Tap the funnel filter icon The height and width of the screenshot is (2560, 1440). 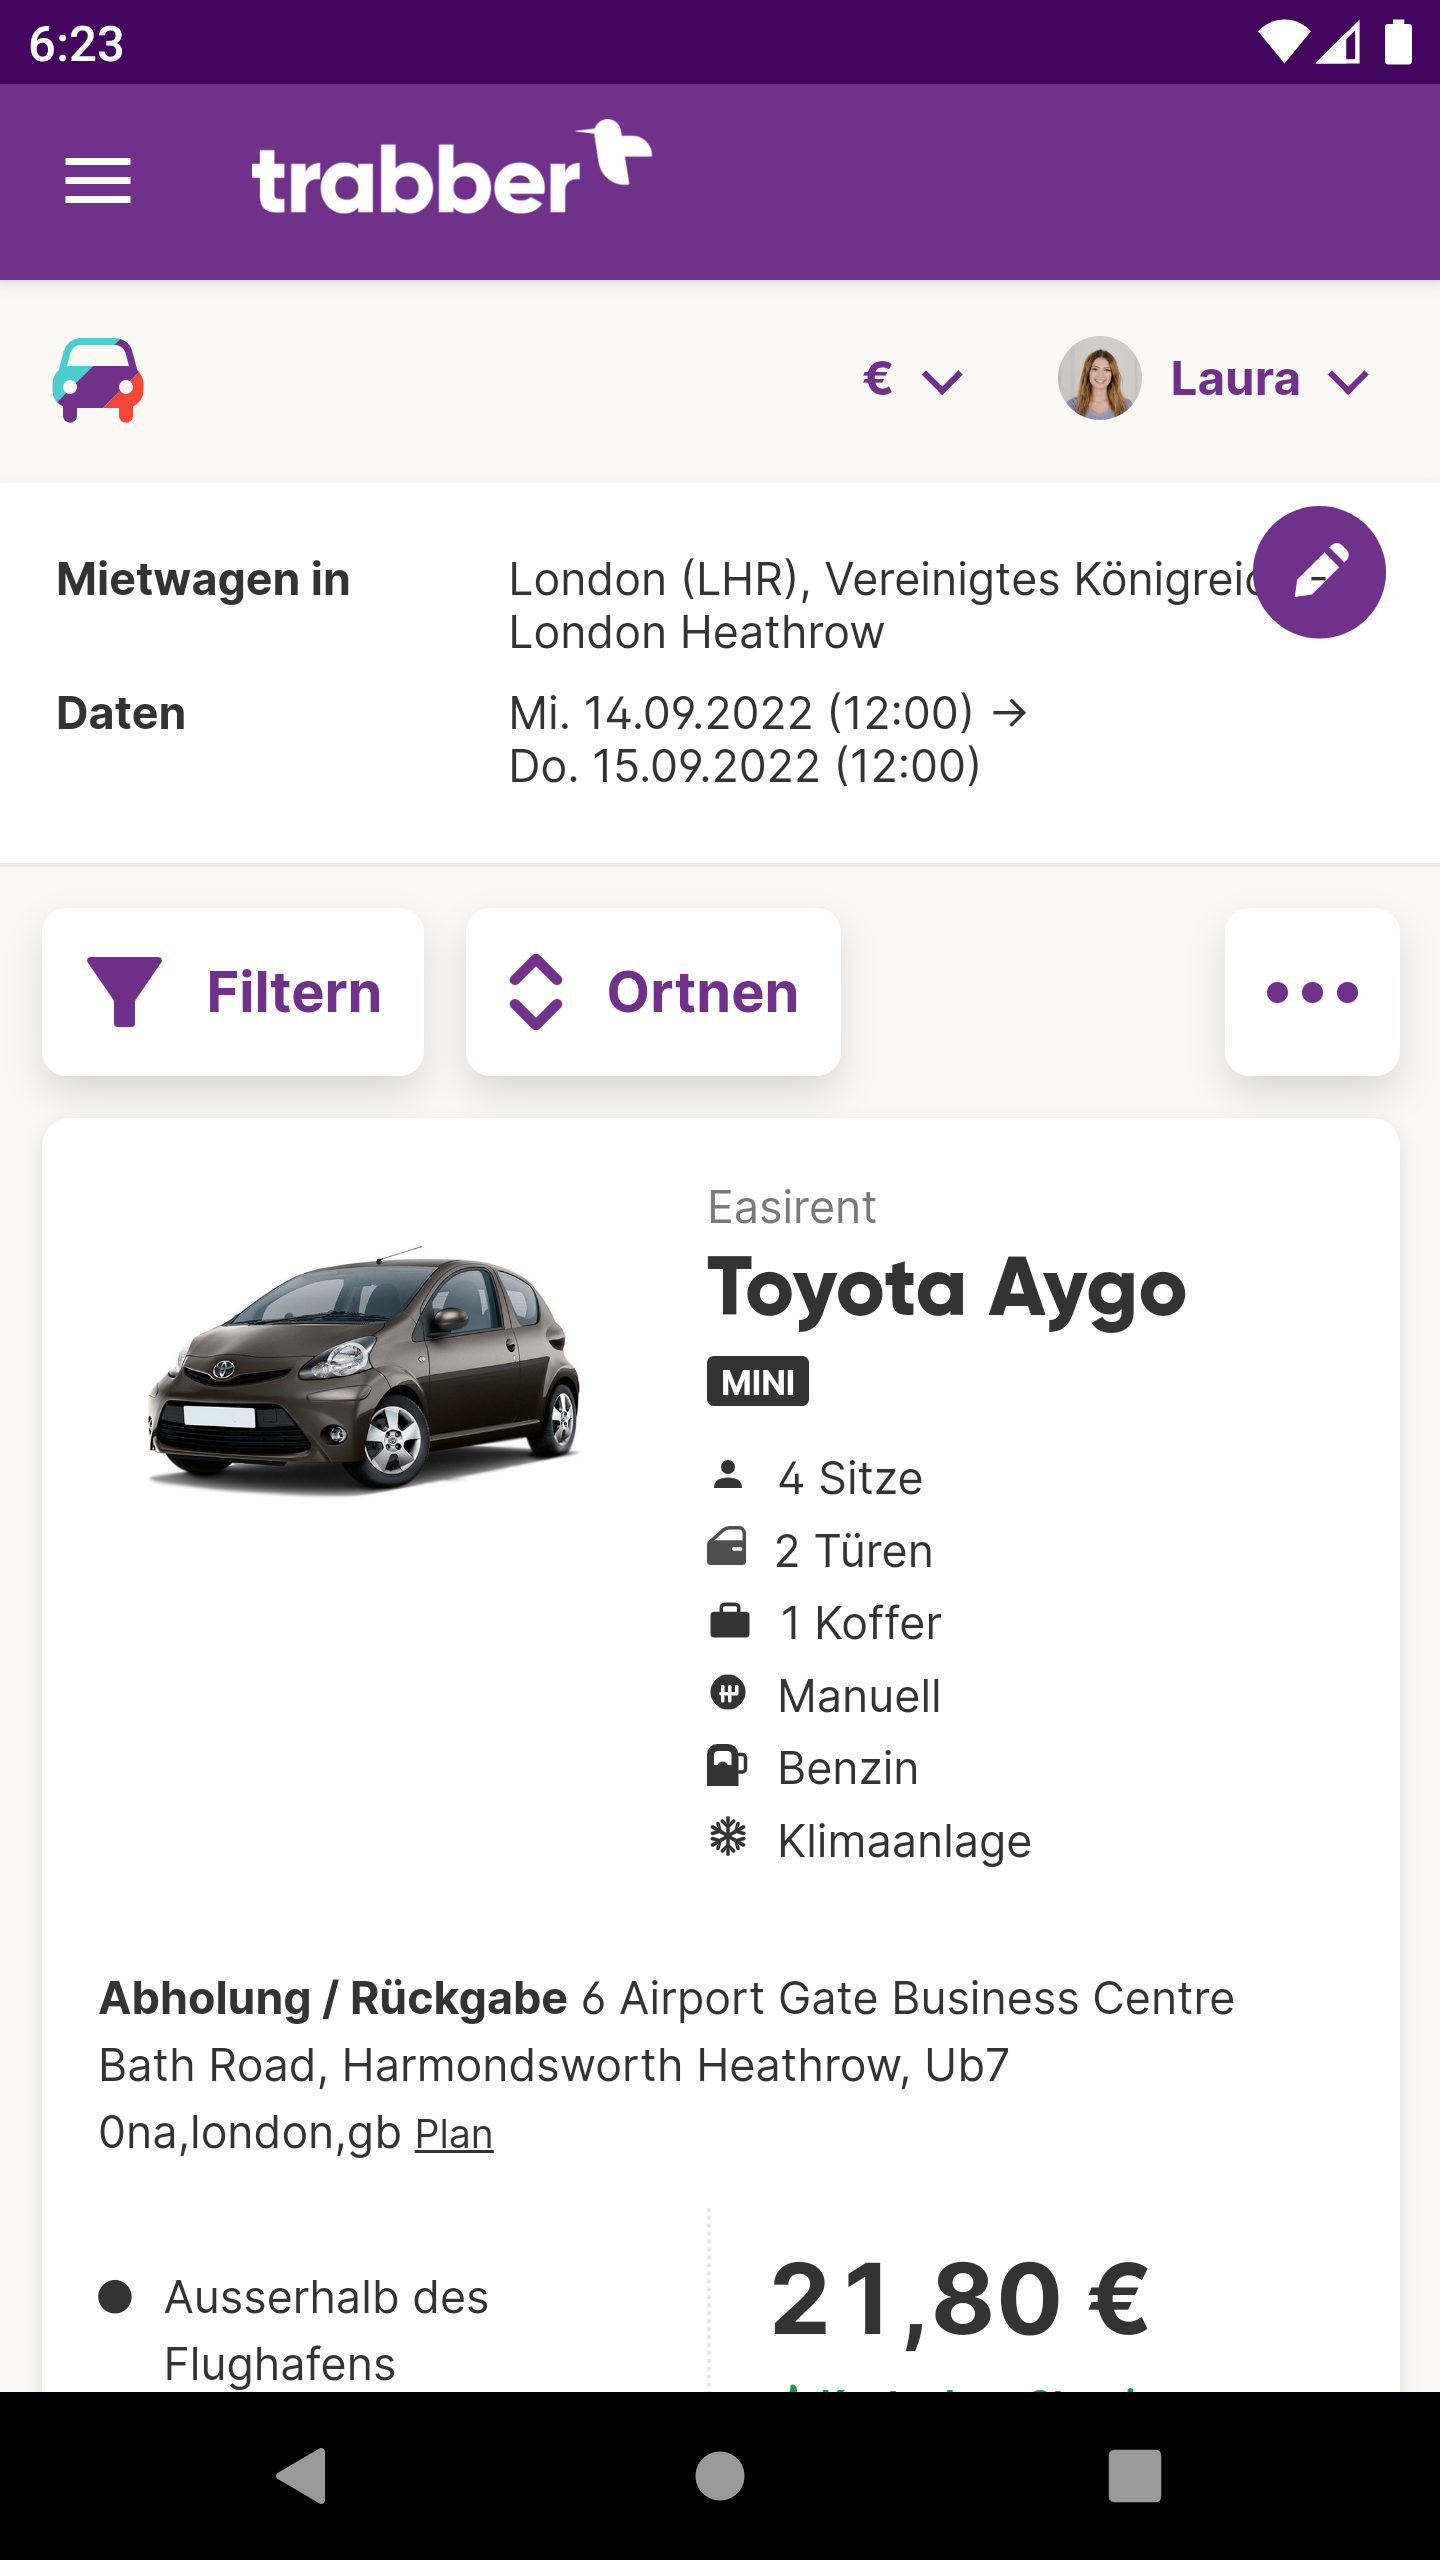click(125, 992)
